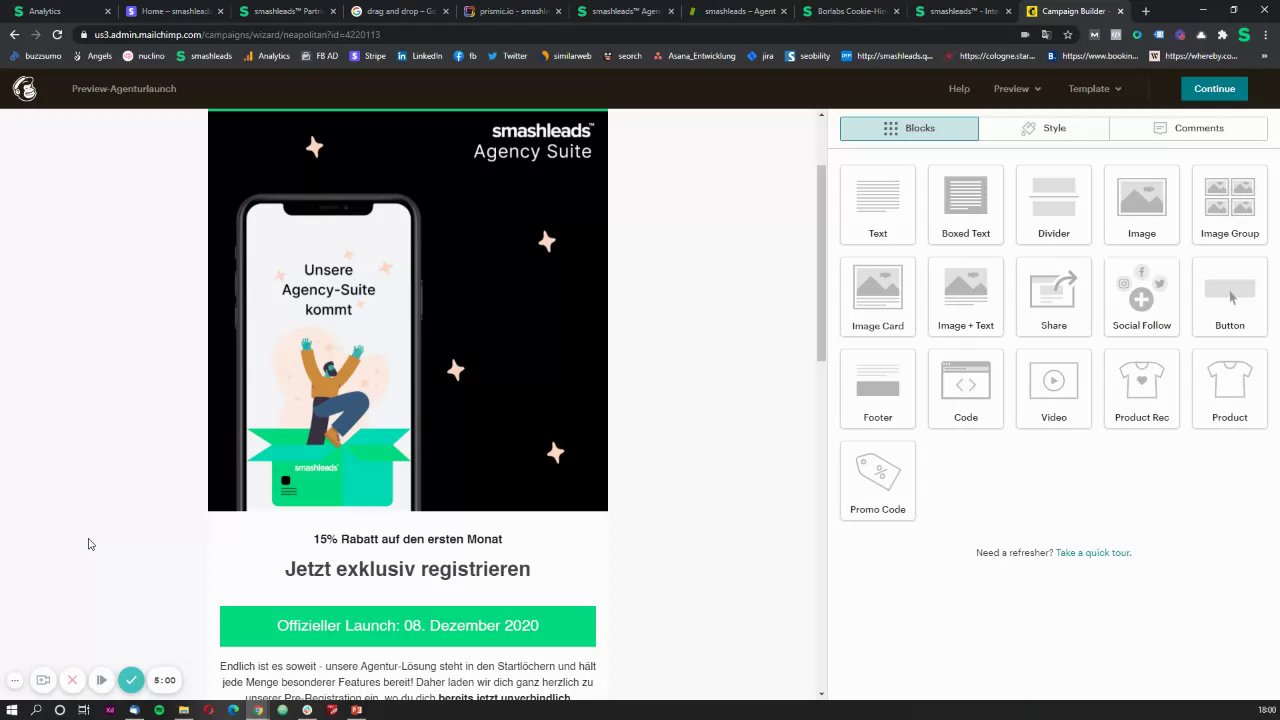The width and height of the screenshot is (1280, 720).
Task: Select the Image + Text block
Action: (966, 297)
